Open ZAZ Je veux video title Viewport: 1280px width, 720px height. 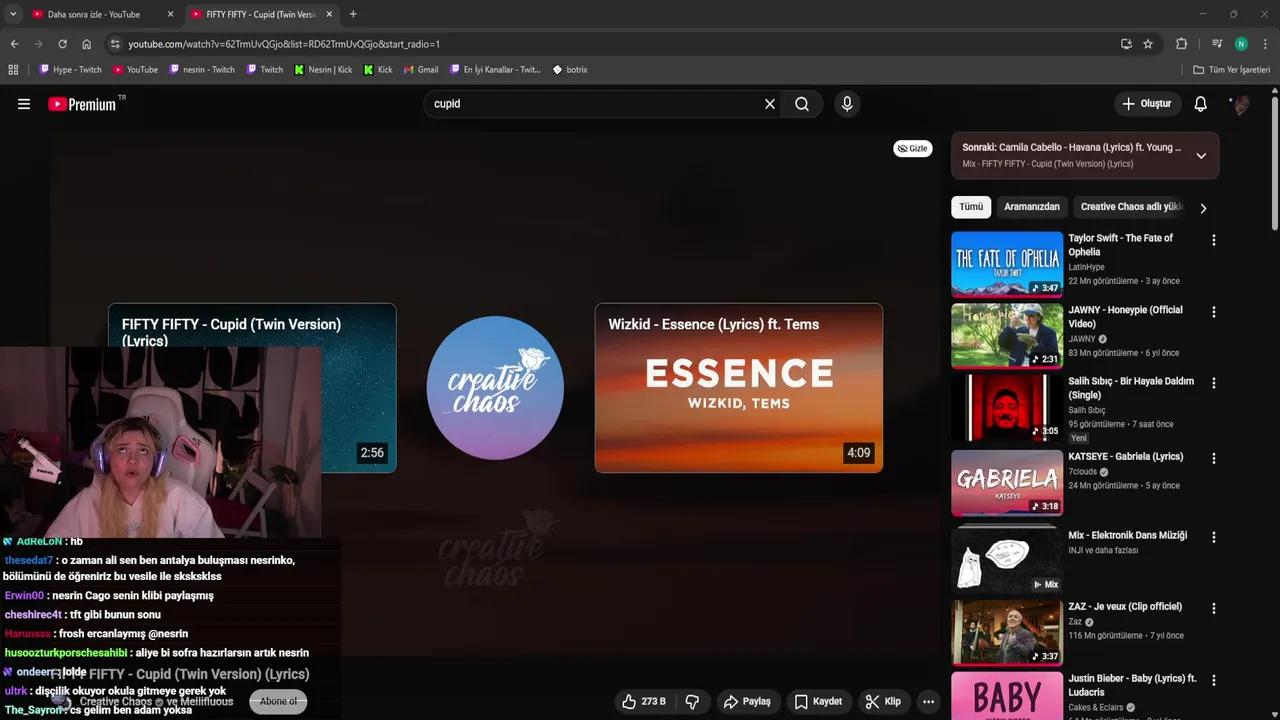coord(1125,606)
